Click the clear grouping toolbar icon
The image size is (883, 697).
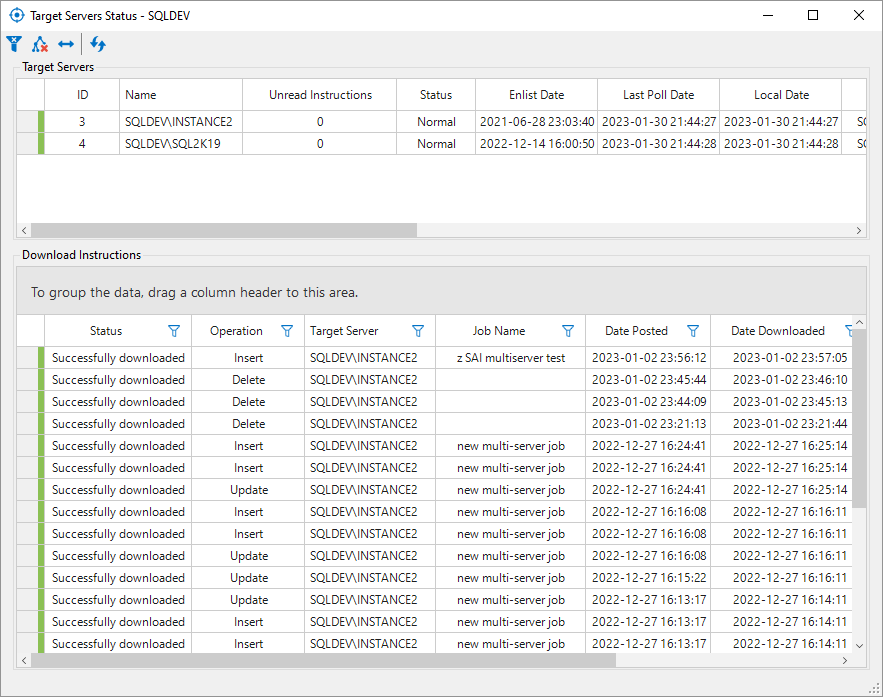(x=40, y=44)
